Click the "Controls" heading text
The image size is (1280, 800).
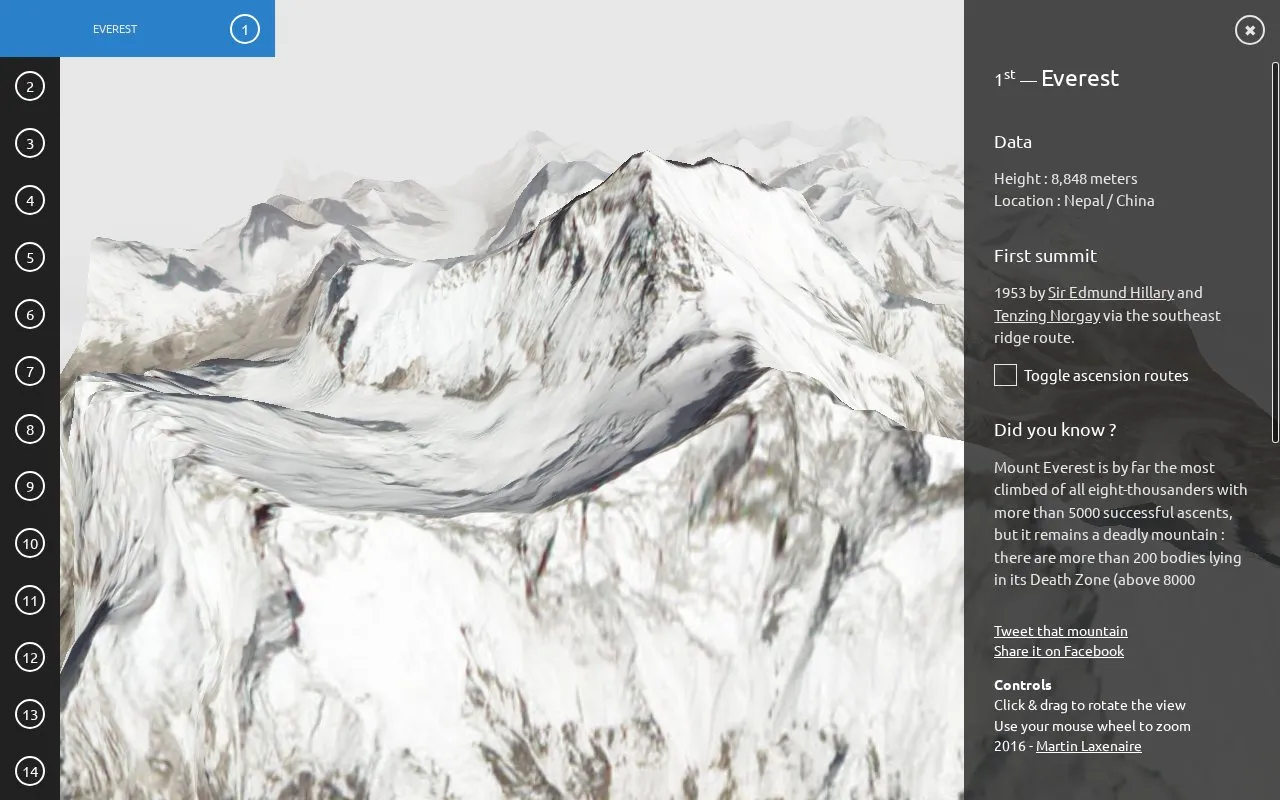[x=1023, y=685]
